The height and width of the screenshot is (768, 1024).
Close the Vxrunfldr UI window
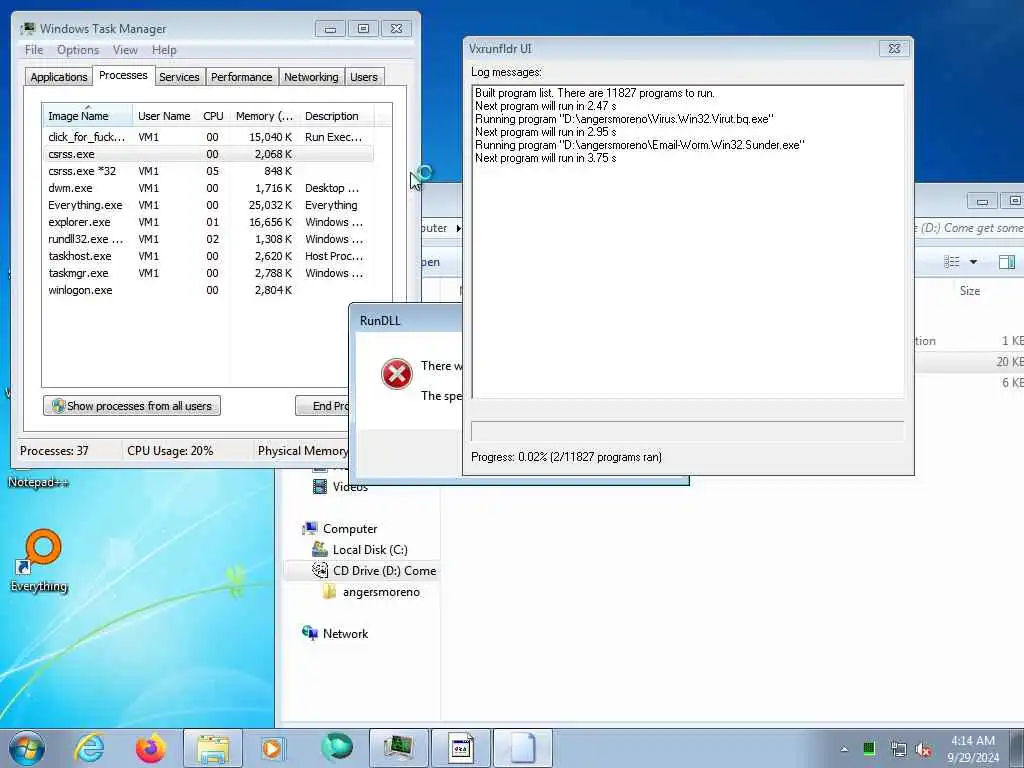[894, 48]
